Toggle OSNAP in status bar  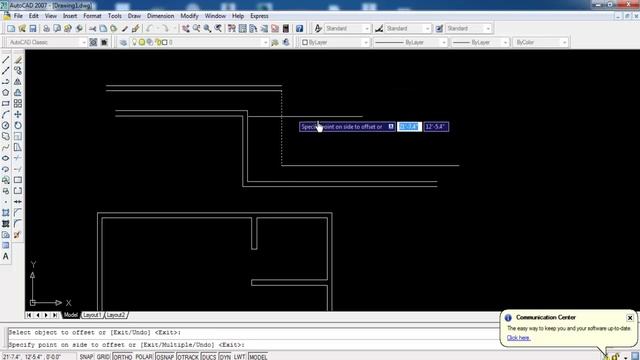165,357
